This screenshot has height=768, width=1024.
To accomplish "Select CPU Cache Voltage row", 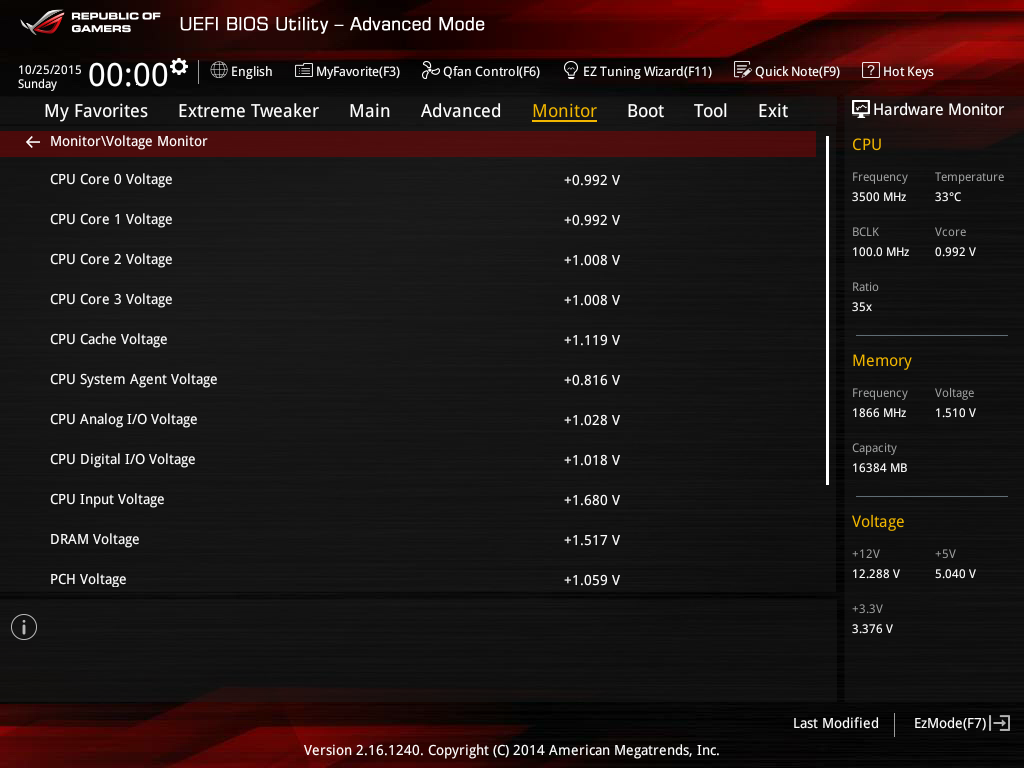I will coord(408,340).
